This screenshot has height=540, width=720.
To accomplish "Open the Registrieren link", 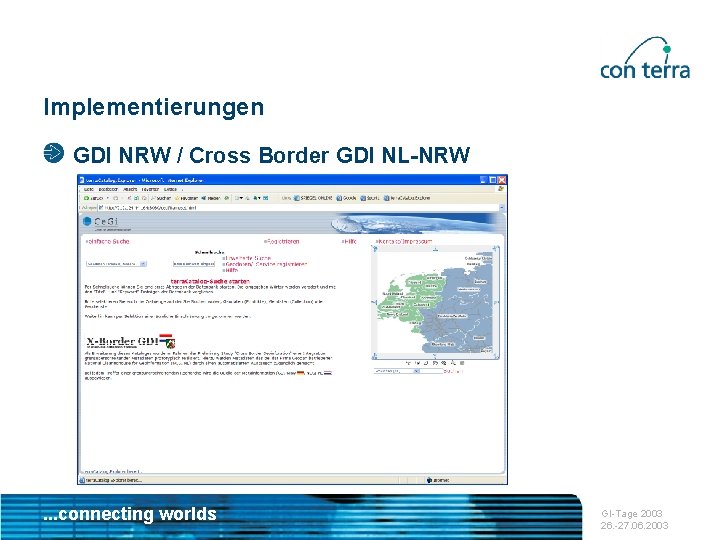I will pyautogui.click(x=281, y=241).
